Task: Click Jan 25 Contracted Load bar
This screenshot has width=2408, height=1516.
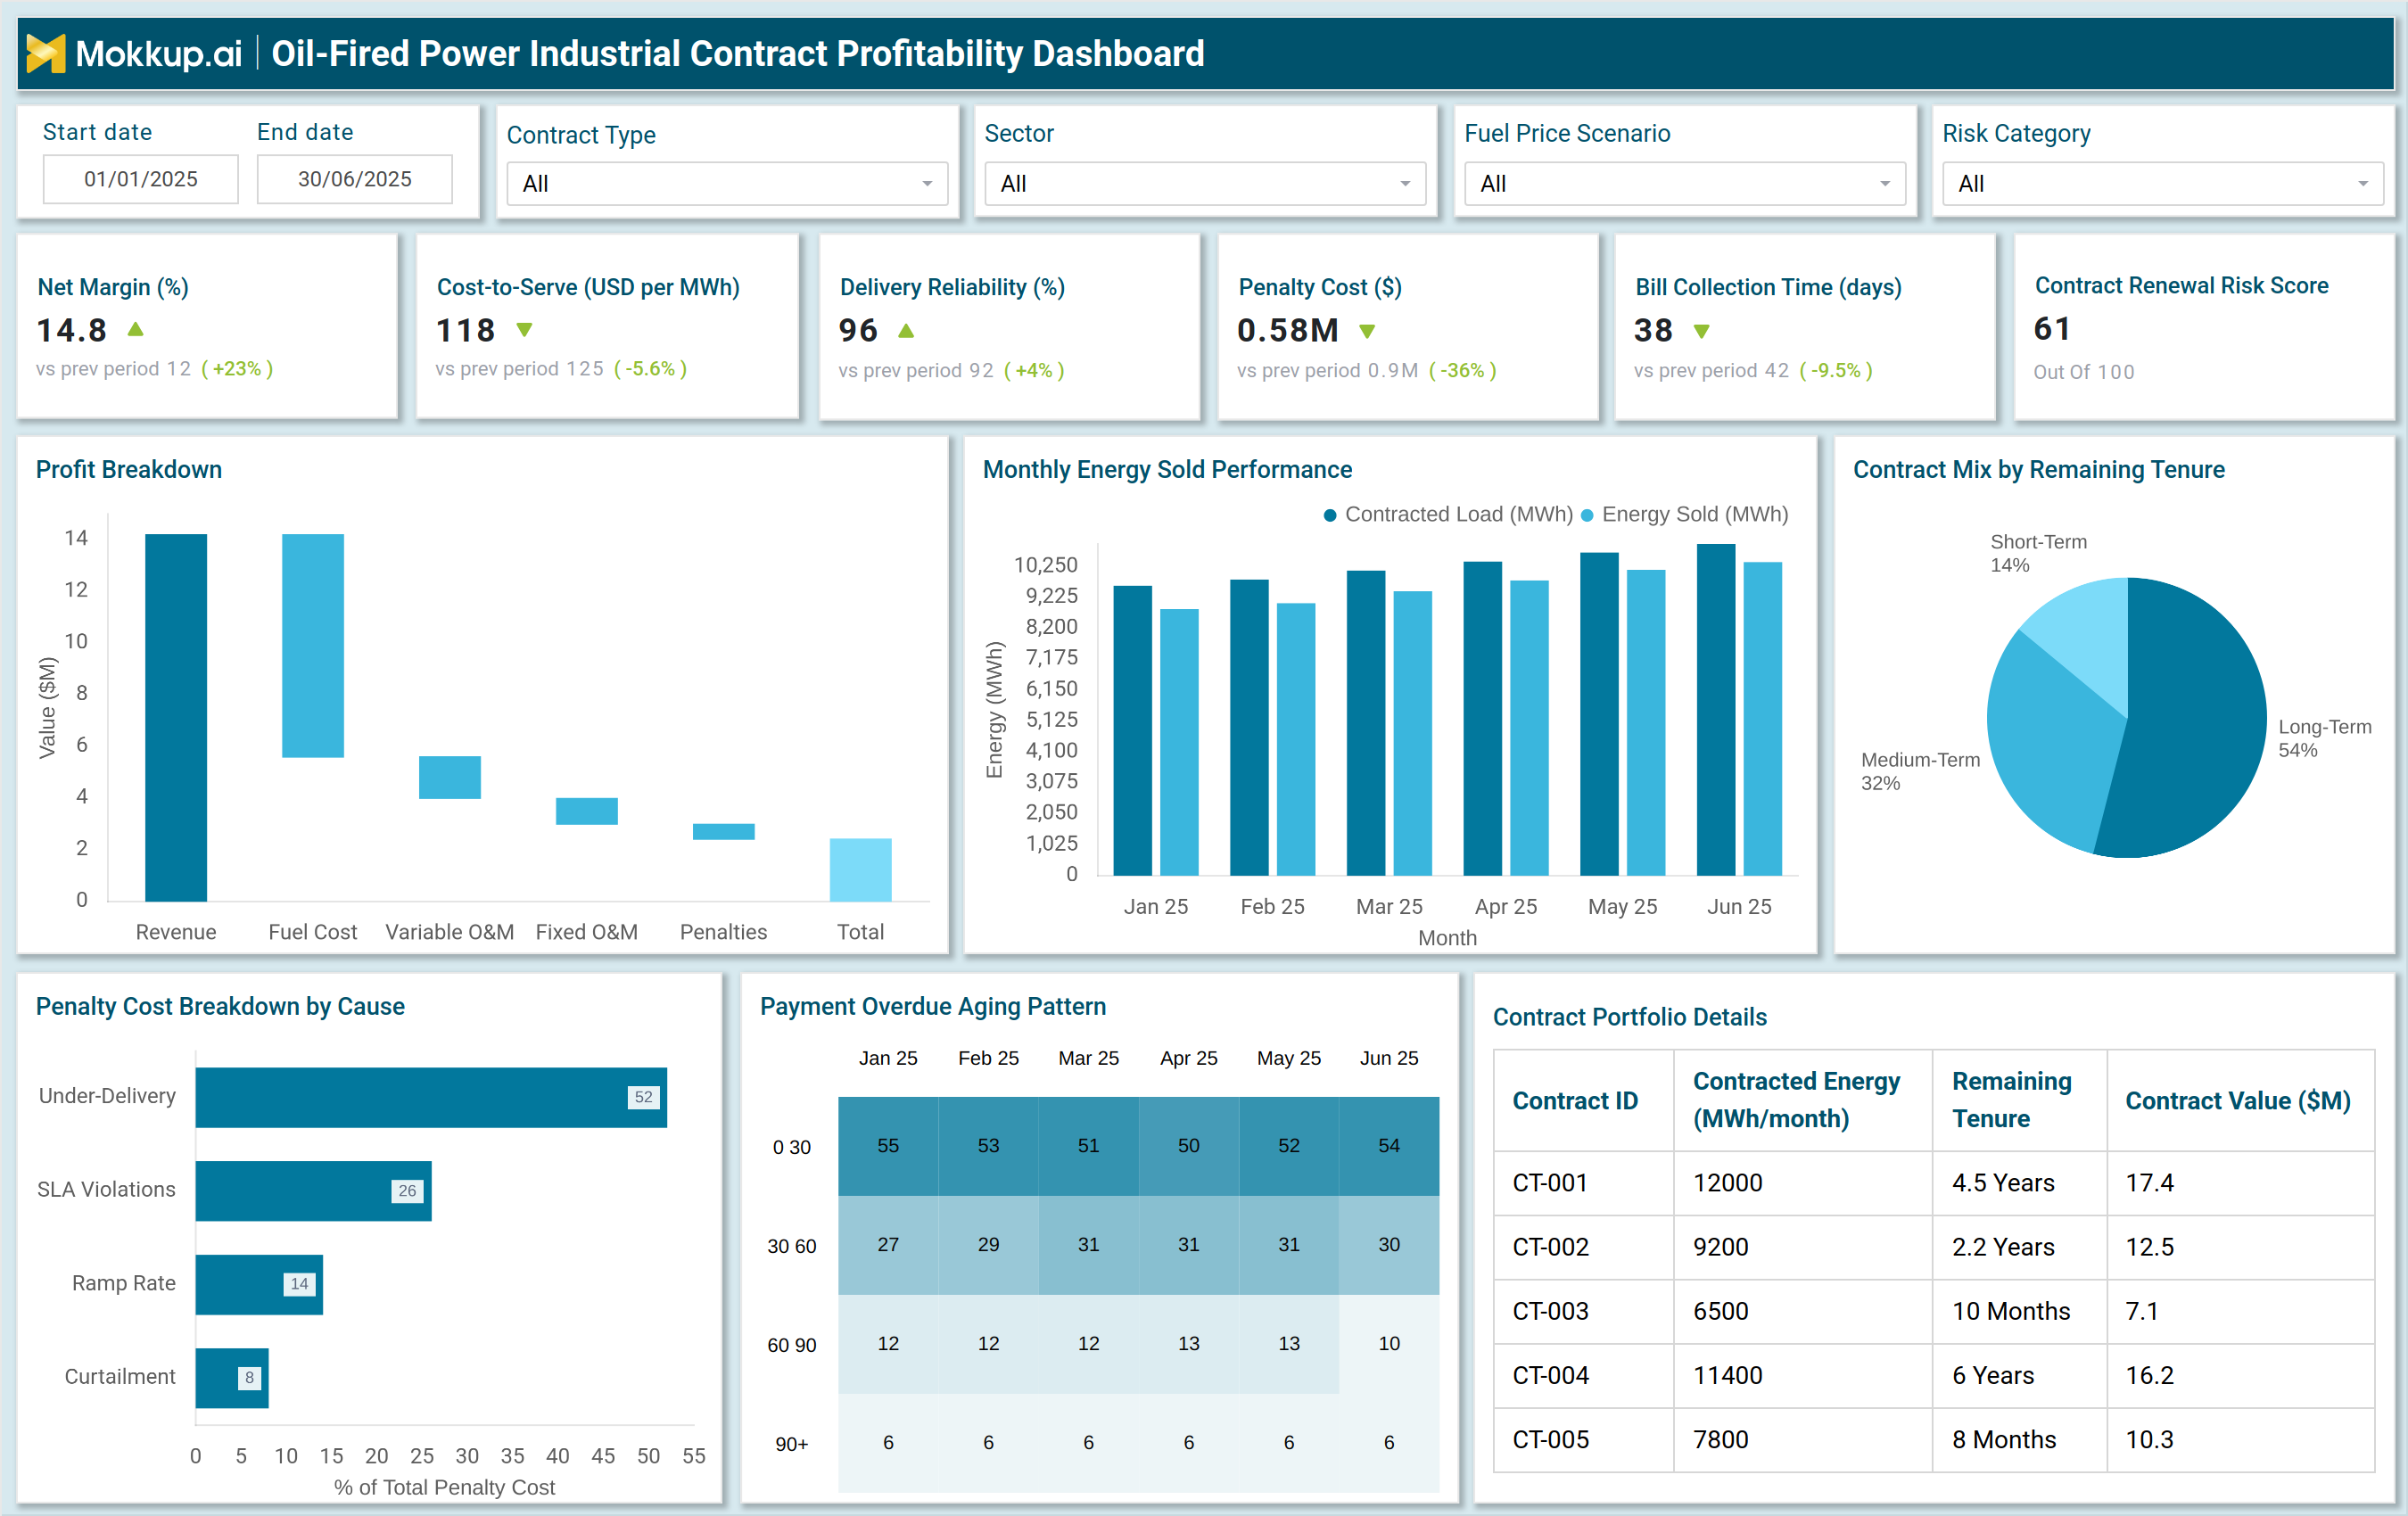Action: (1133, 731)
